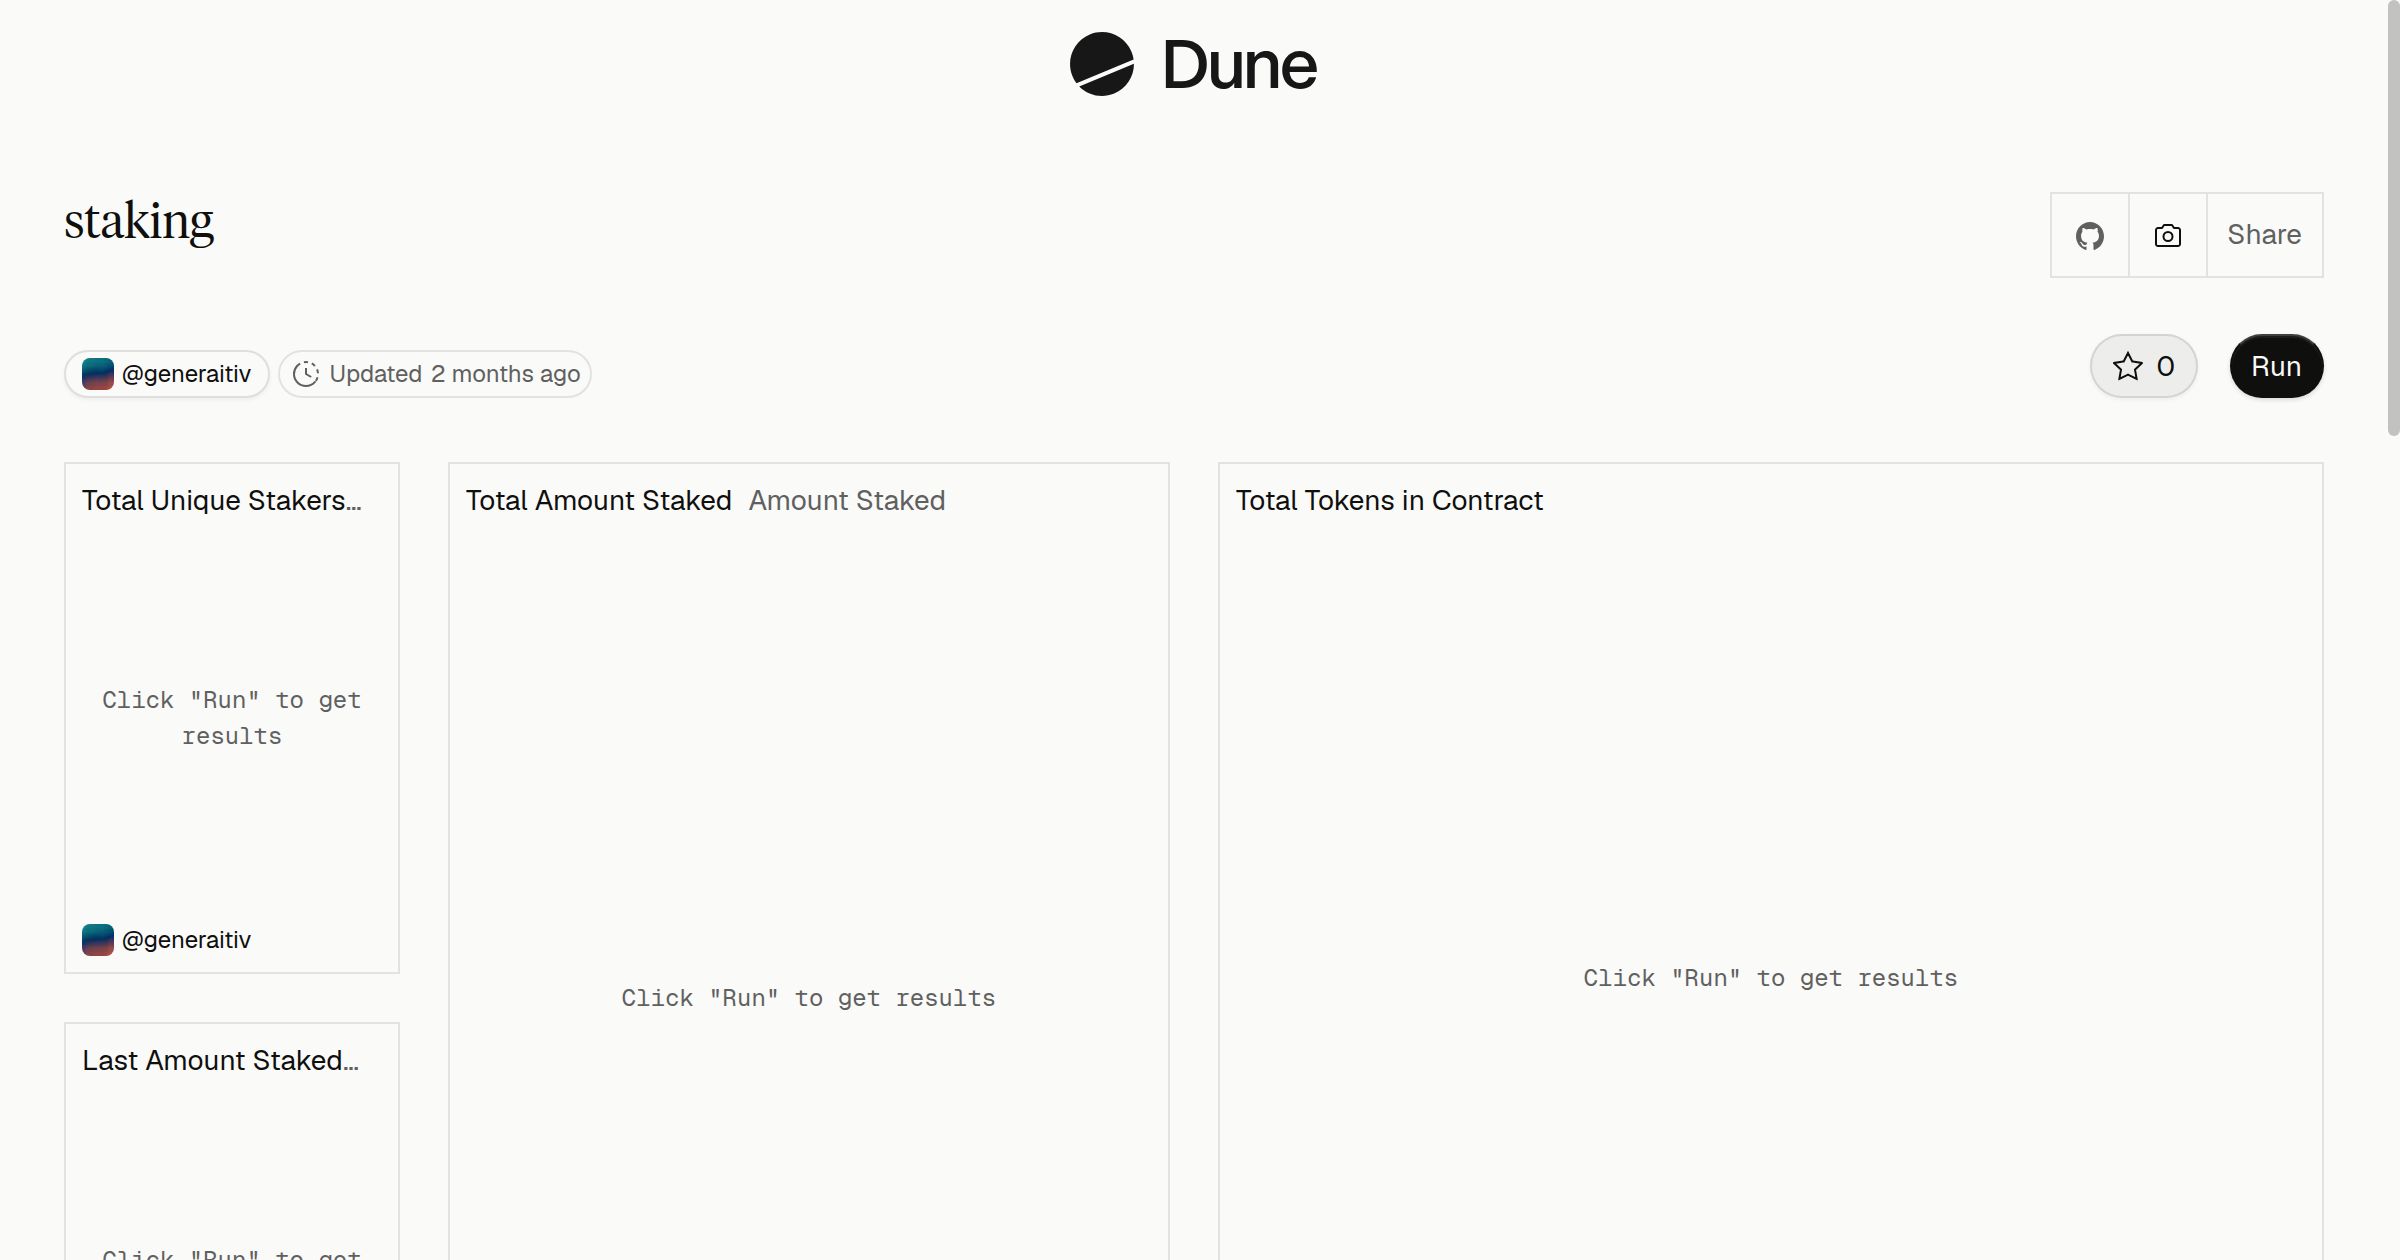Click the clock icon beside Updated
The width and height of the screenshot is (2400, 1260).
point(306,374)
